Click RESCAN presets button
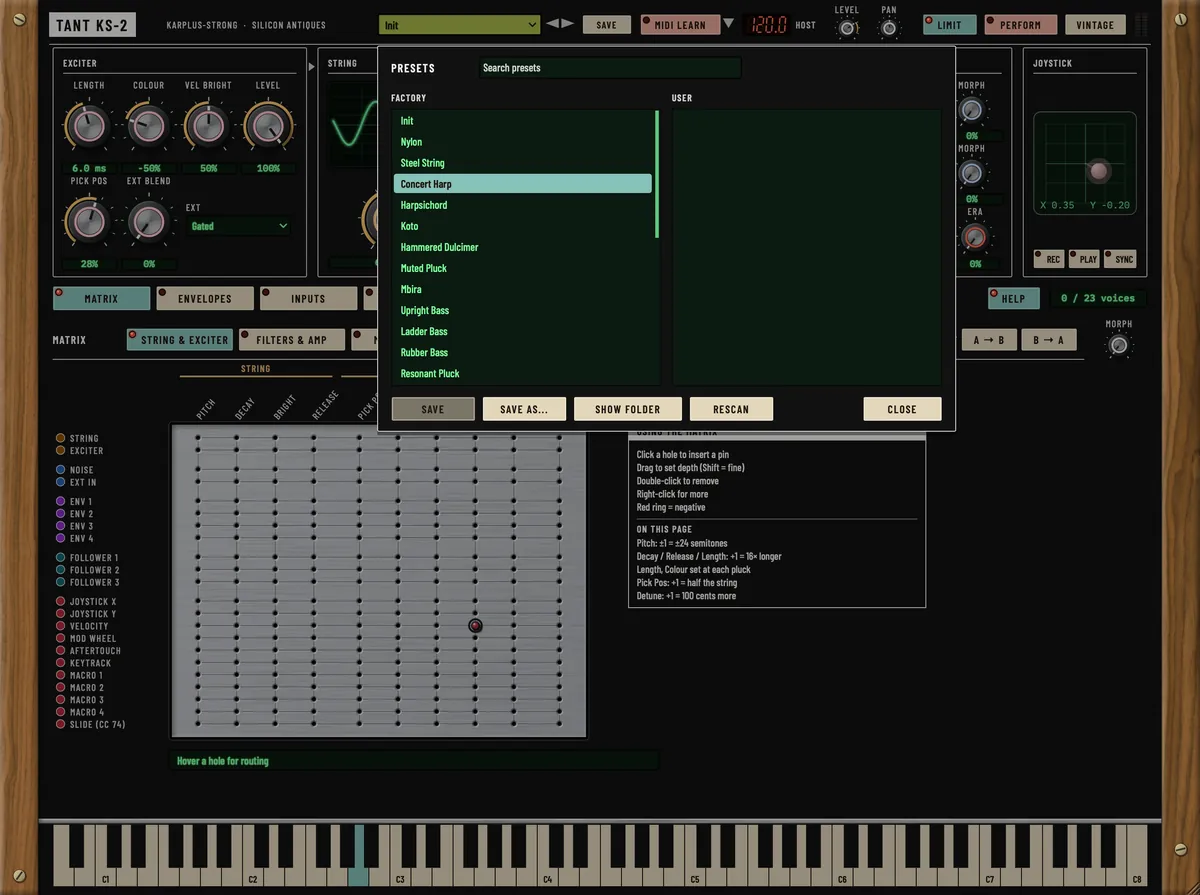Screen dimensions: 1200x895 point(732,409)
